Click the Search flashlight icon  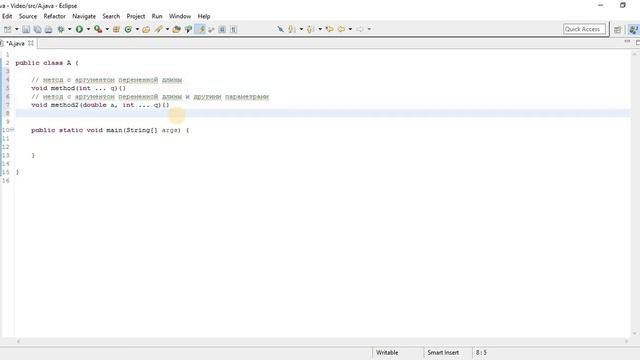pyautogui.click(x=158, y=29)
